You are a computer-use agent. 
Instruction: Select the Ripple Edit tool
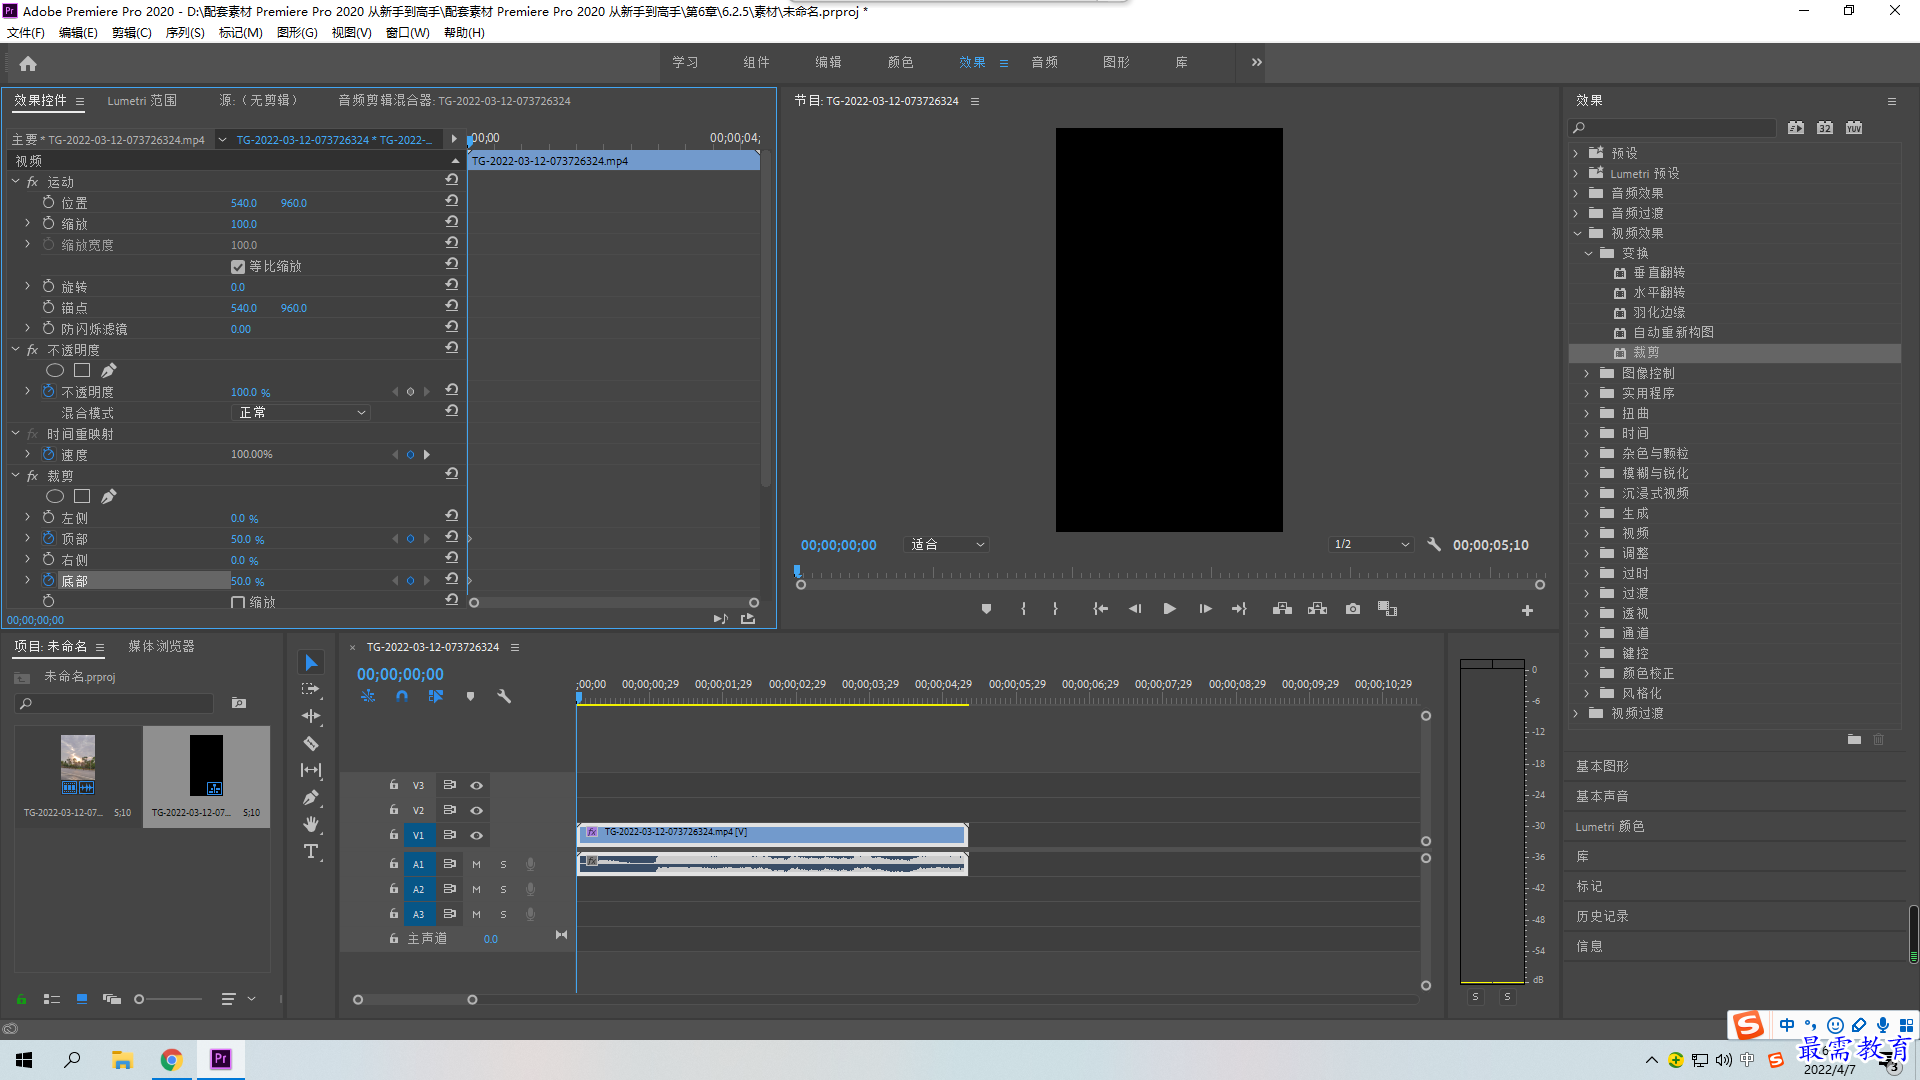pos(311,716)
